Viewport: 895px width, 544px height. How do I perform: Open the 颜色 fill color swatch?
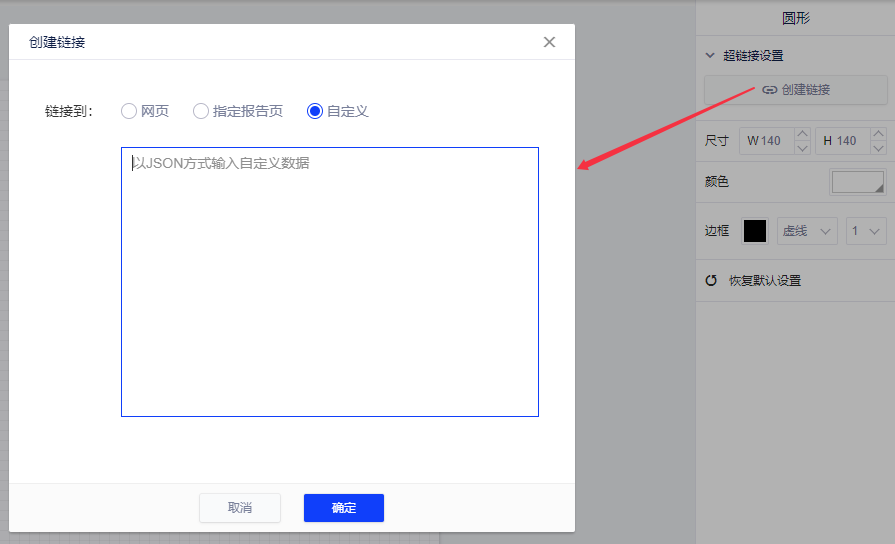[x=858, y=182]
